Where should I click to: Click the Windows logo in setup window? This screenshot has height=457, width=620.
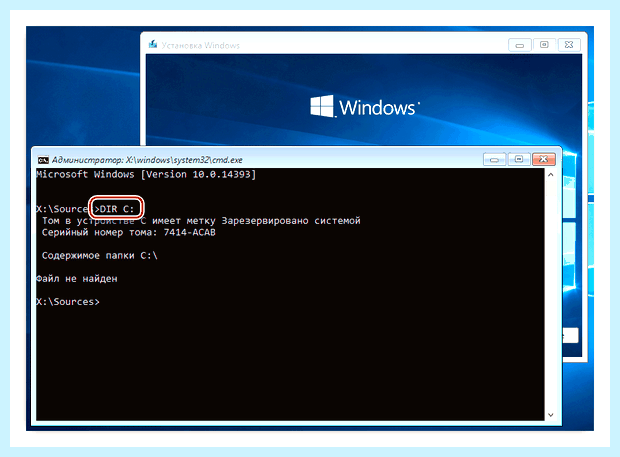tap(364, 107)
